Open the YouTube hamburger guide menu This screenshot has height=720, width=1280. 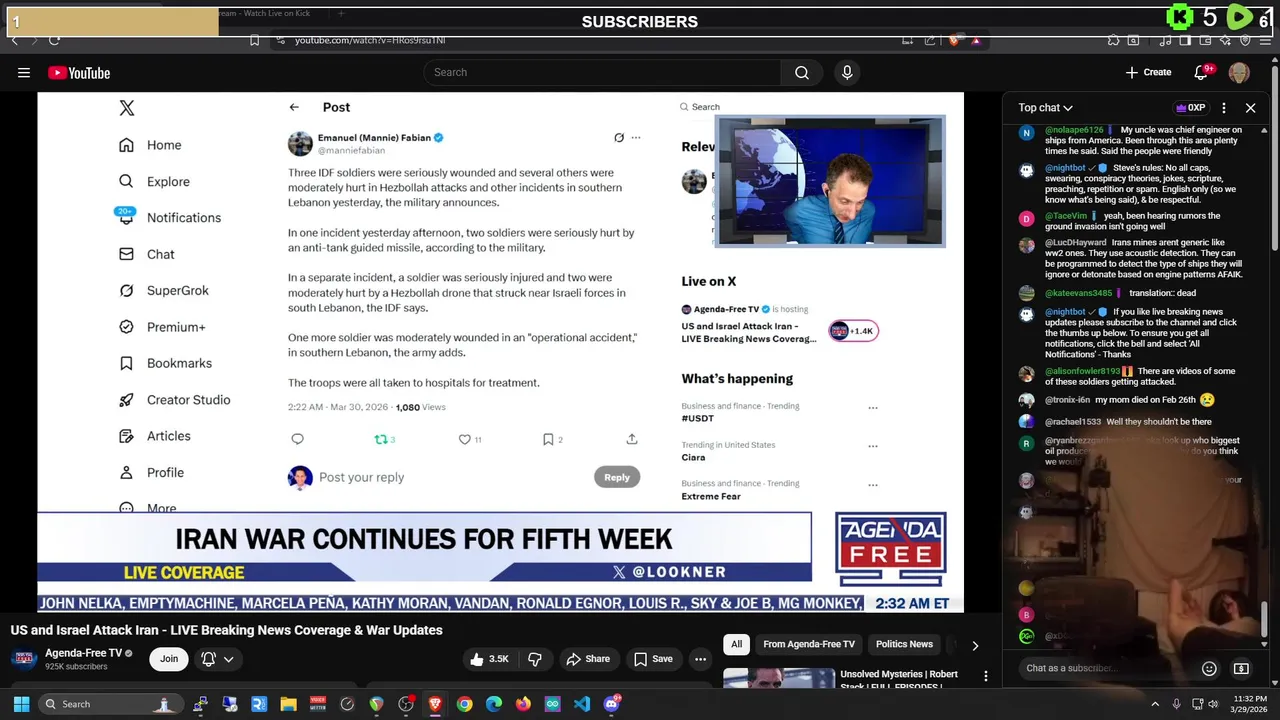coord(24,72)
